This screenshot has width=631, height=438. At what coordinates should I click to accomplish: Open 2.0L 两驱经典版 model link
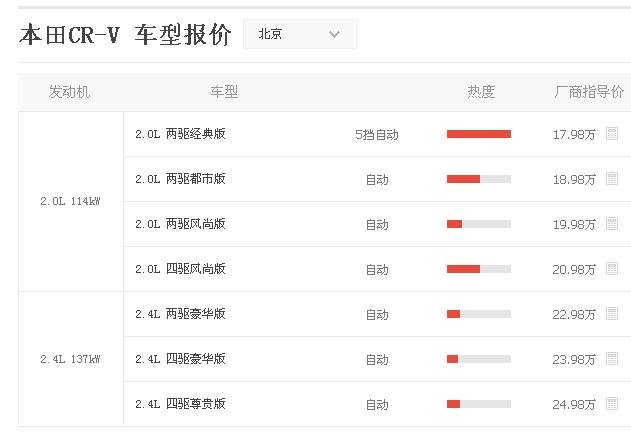point(181,133)
